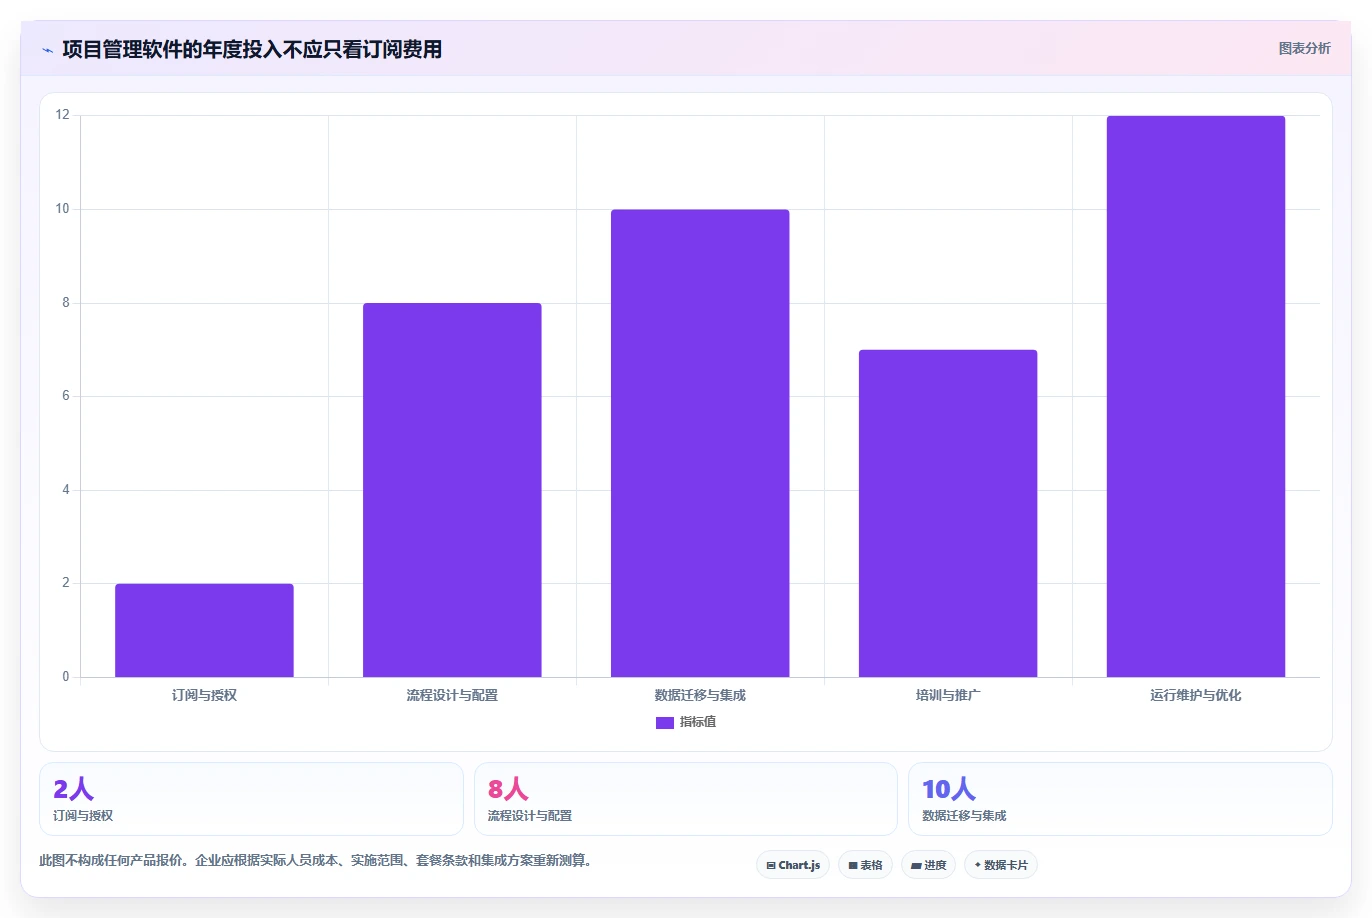Click the 数据迁移与集成 x-axis label

pos(700,695)
